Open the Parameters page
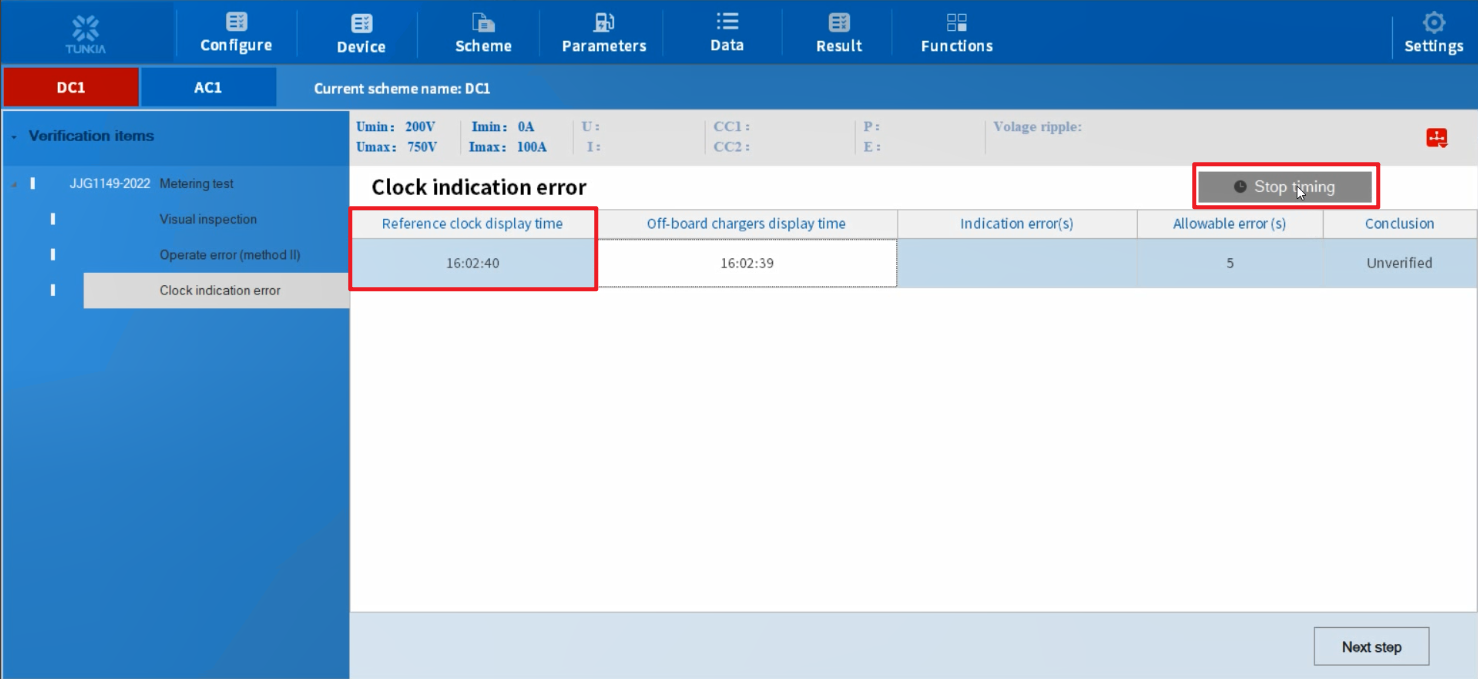 (604, 33)
